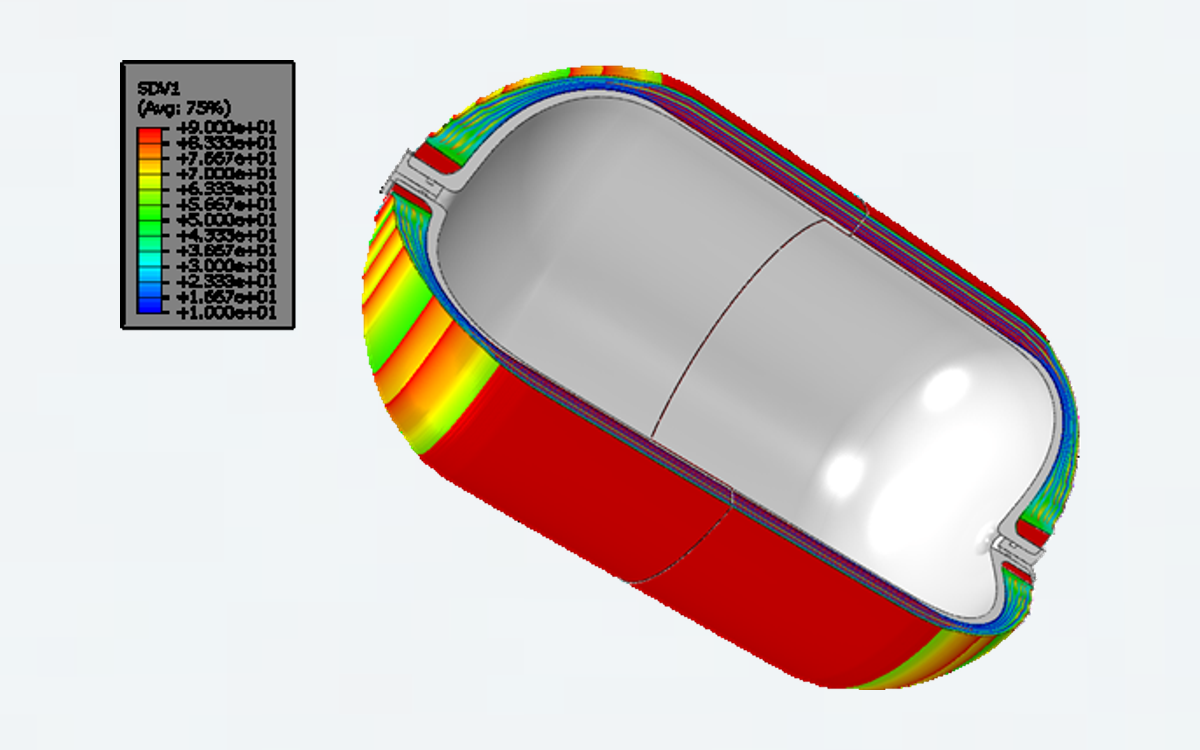The image size is (1200, 750).
Task: Select the +1.000e+01 legend value
Action: point(224,312)
